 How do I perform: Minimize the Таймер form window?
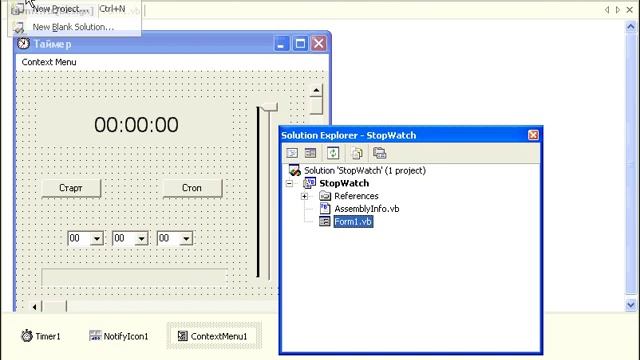281,43
